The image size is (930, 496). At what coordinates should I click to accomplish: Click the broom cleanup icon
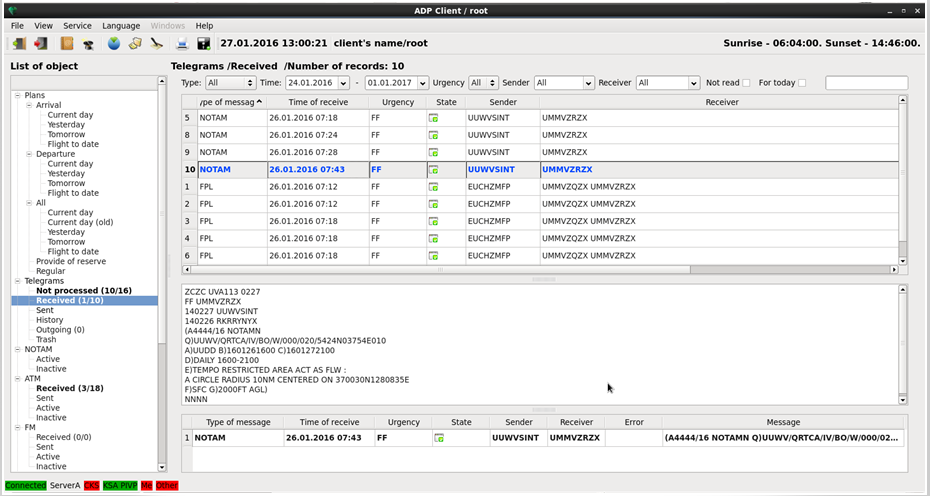(x=157, y=44)
